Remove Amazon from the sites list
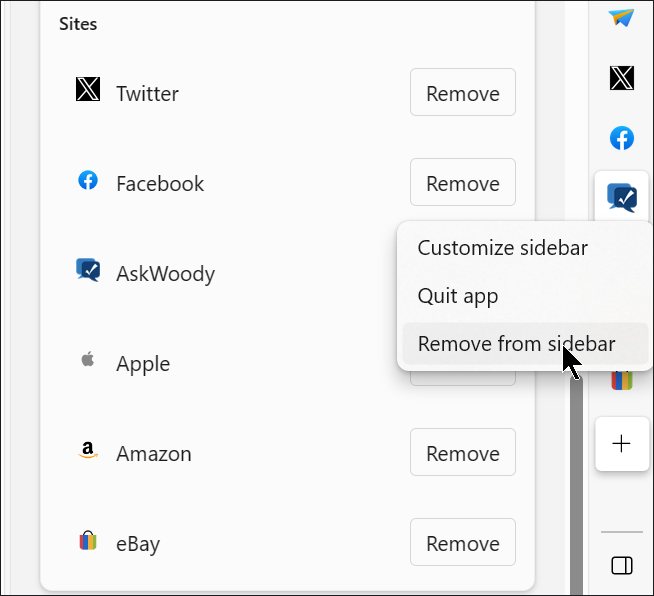 [x=463, y=453]
